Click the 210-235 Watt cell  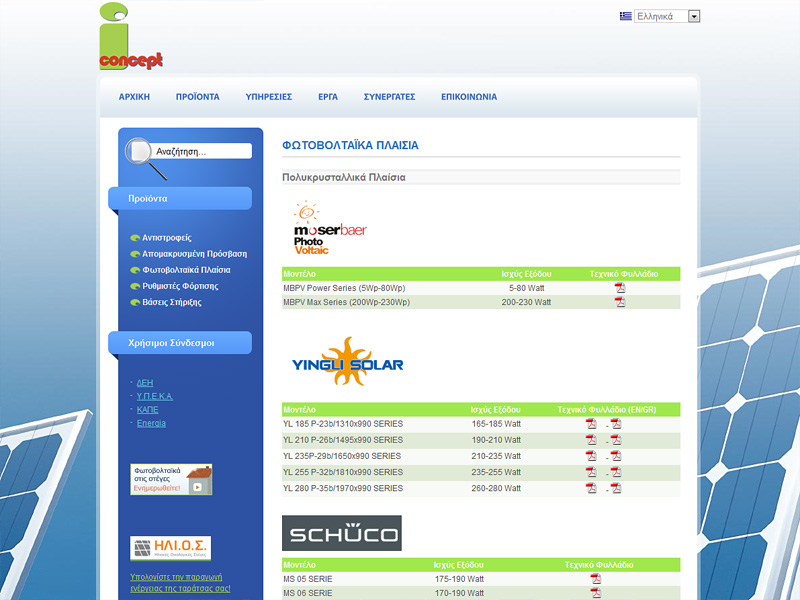[496, 456]
